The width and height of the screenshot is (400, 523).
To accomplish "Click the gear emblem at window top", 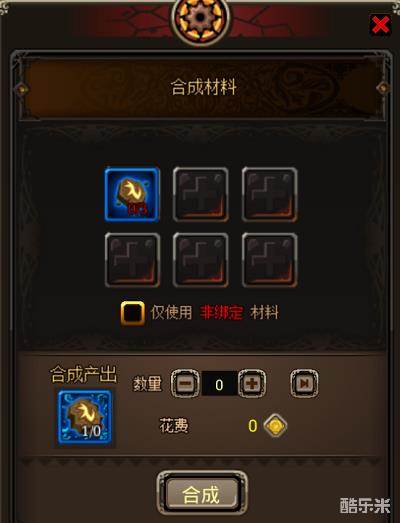I will [x=201, y=18].
